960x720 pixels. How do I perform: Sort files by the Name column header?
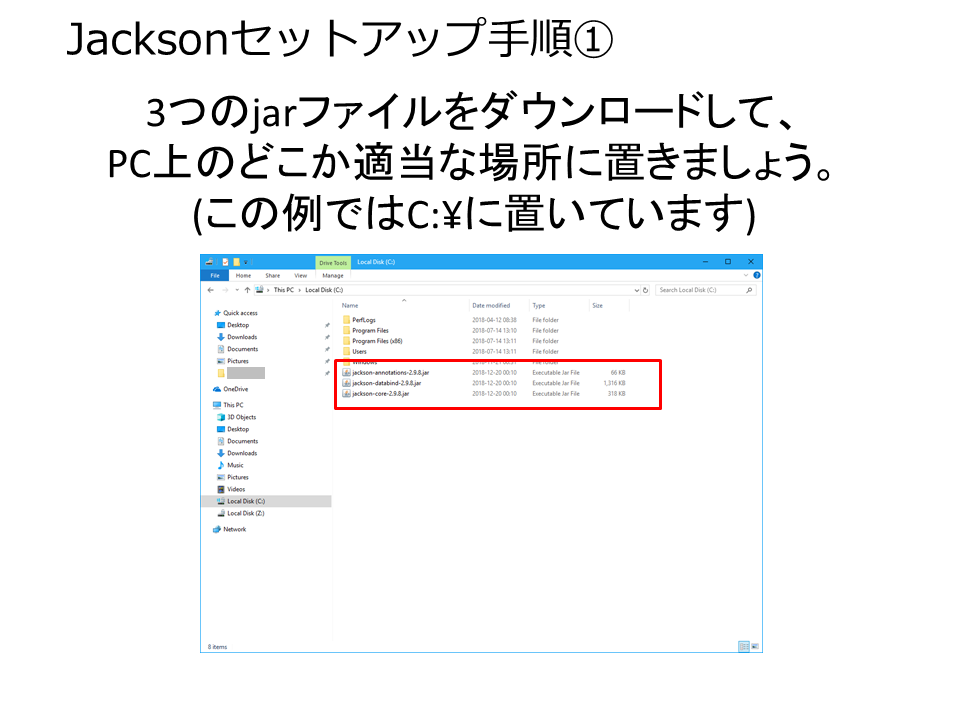[350, 306]
